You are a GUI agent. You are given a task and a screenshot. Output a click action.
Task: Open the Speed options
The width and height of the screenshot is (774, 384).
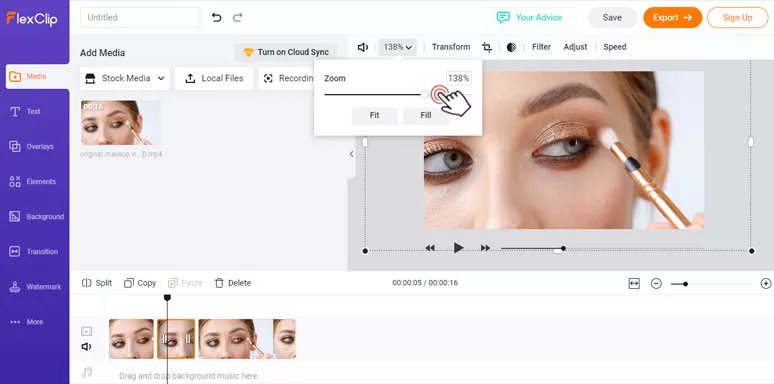[x=615, y=47]
